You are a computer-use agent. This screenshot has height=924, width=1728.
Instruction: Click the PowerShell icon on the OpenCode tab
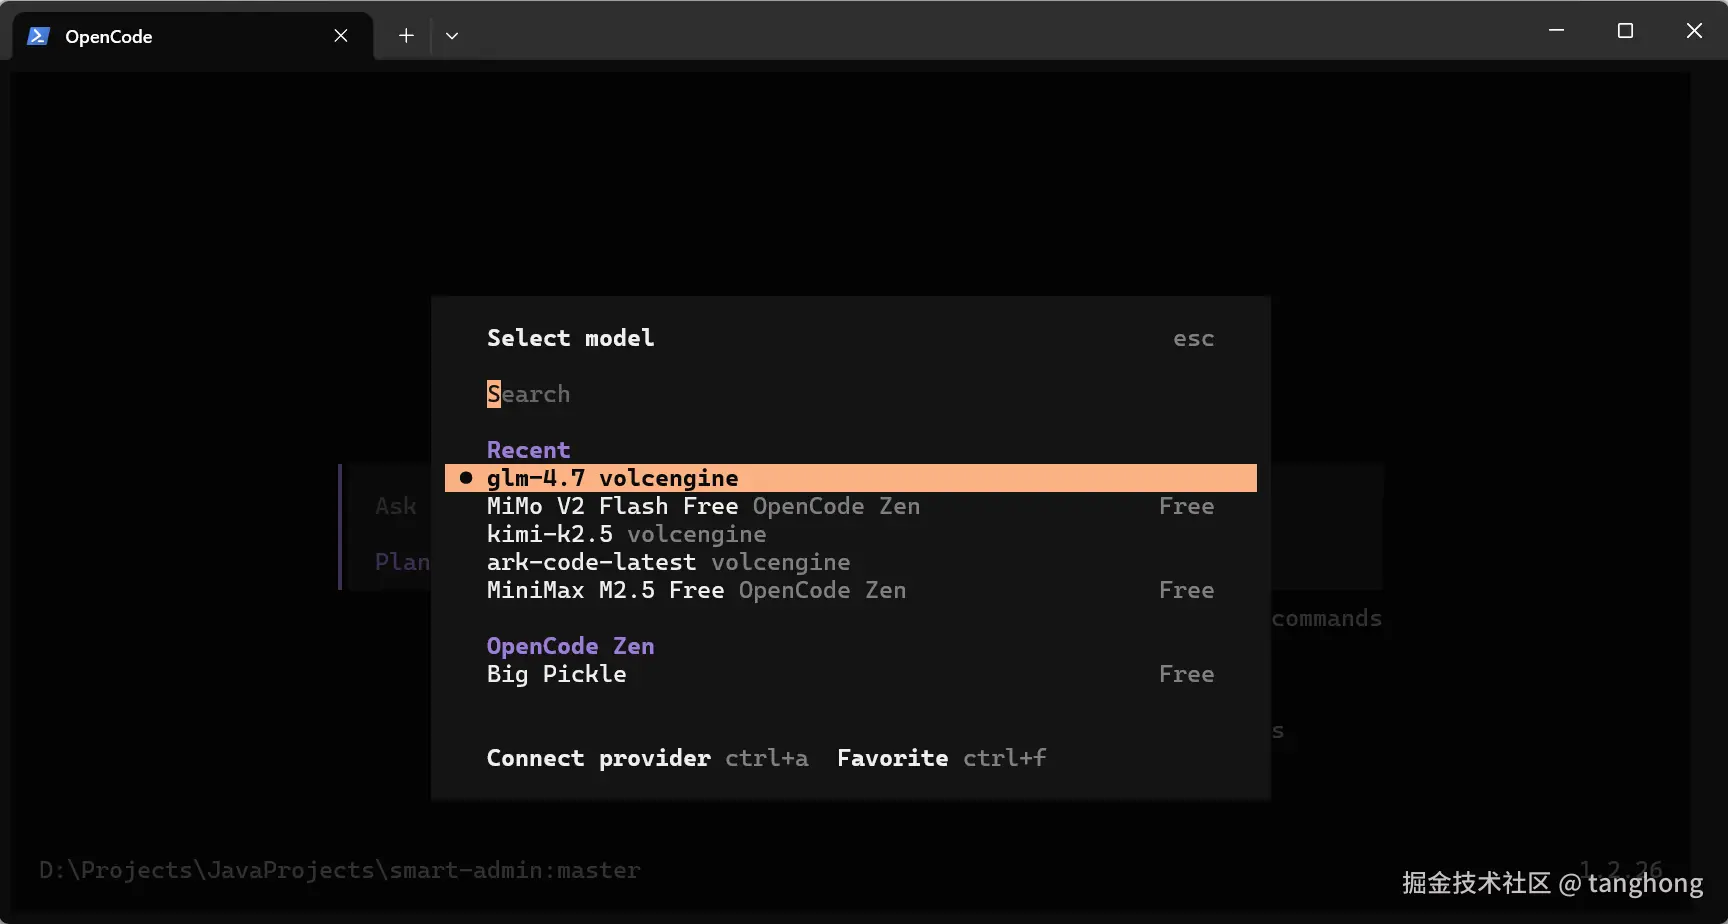(38, 36)
